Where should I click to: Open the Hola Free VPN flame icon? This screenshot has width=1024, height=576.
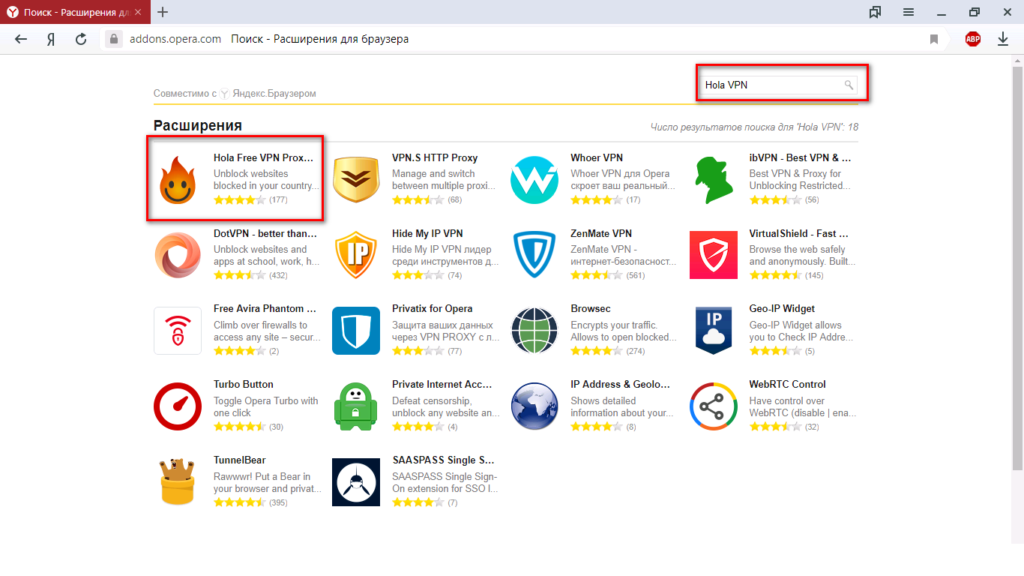(x=178, y=180)
